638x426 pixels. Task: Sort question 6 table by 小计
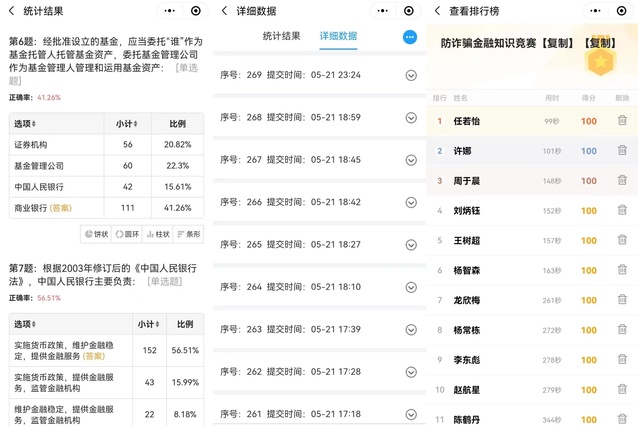click(x=125, y=124)
